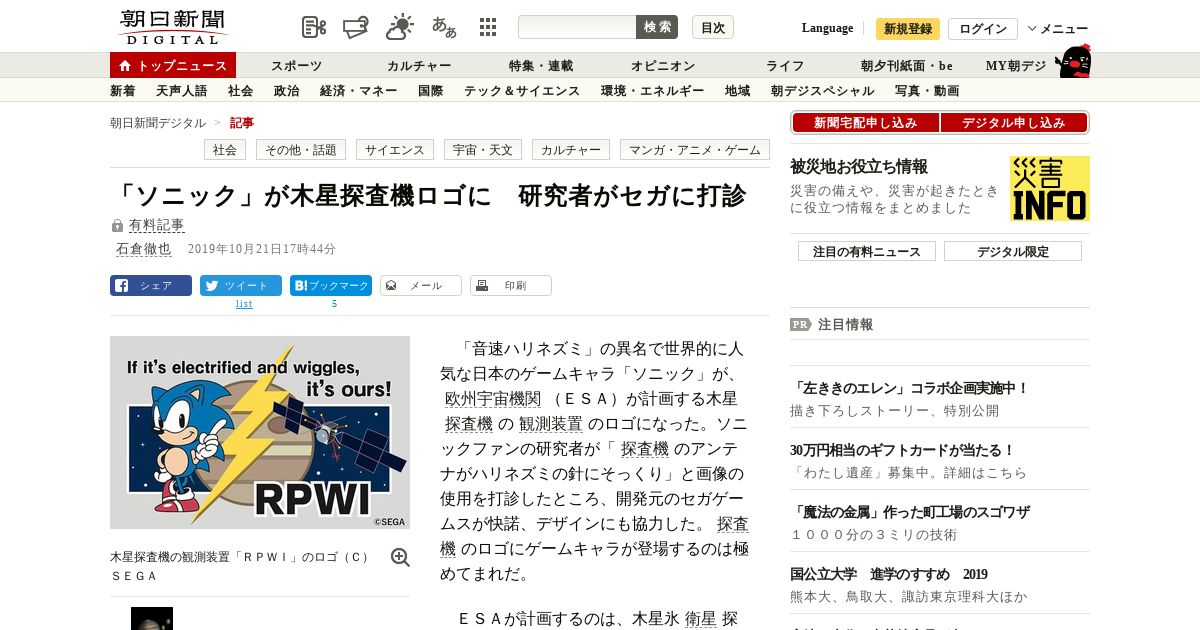Click 欧州宇宙機関 keyword link
The height and width of the screenshot is (630, 1200).
click(493, 399)
